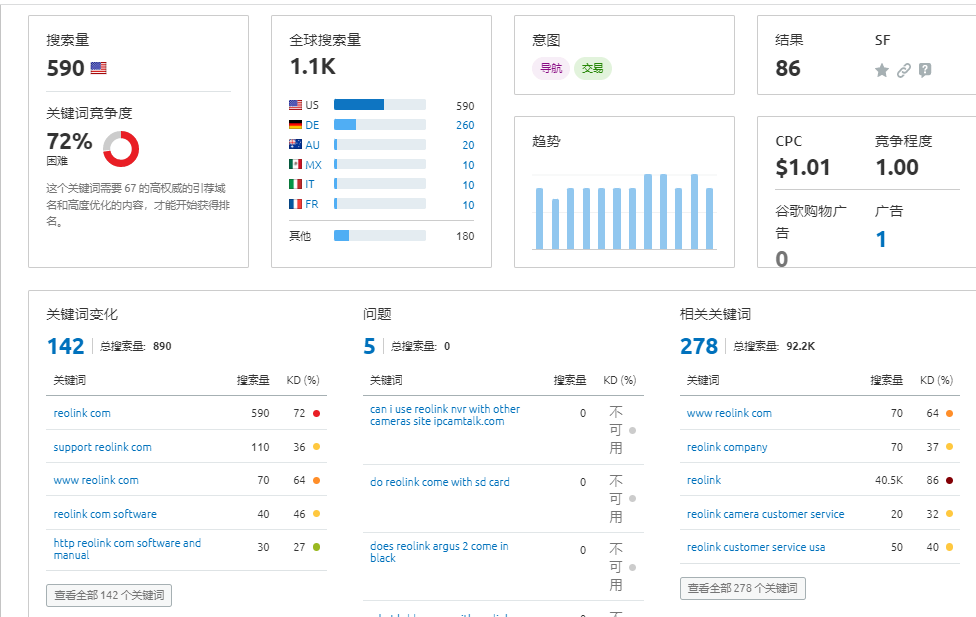Open the reolink com keyword link

coord(82,413)
